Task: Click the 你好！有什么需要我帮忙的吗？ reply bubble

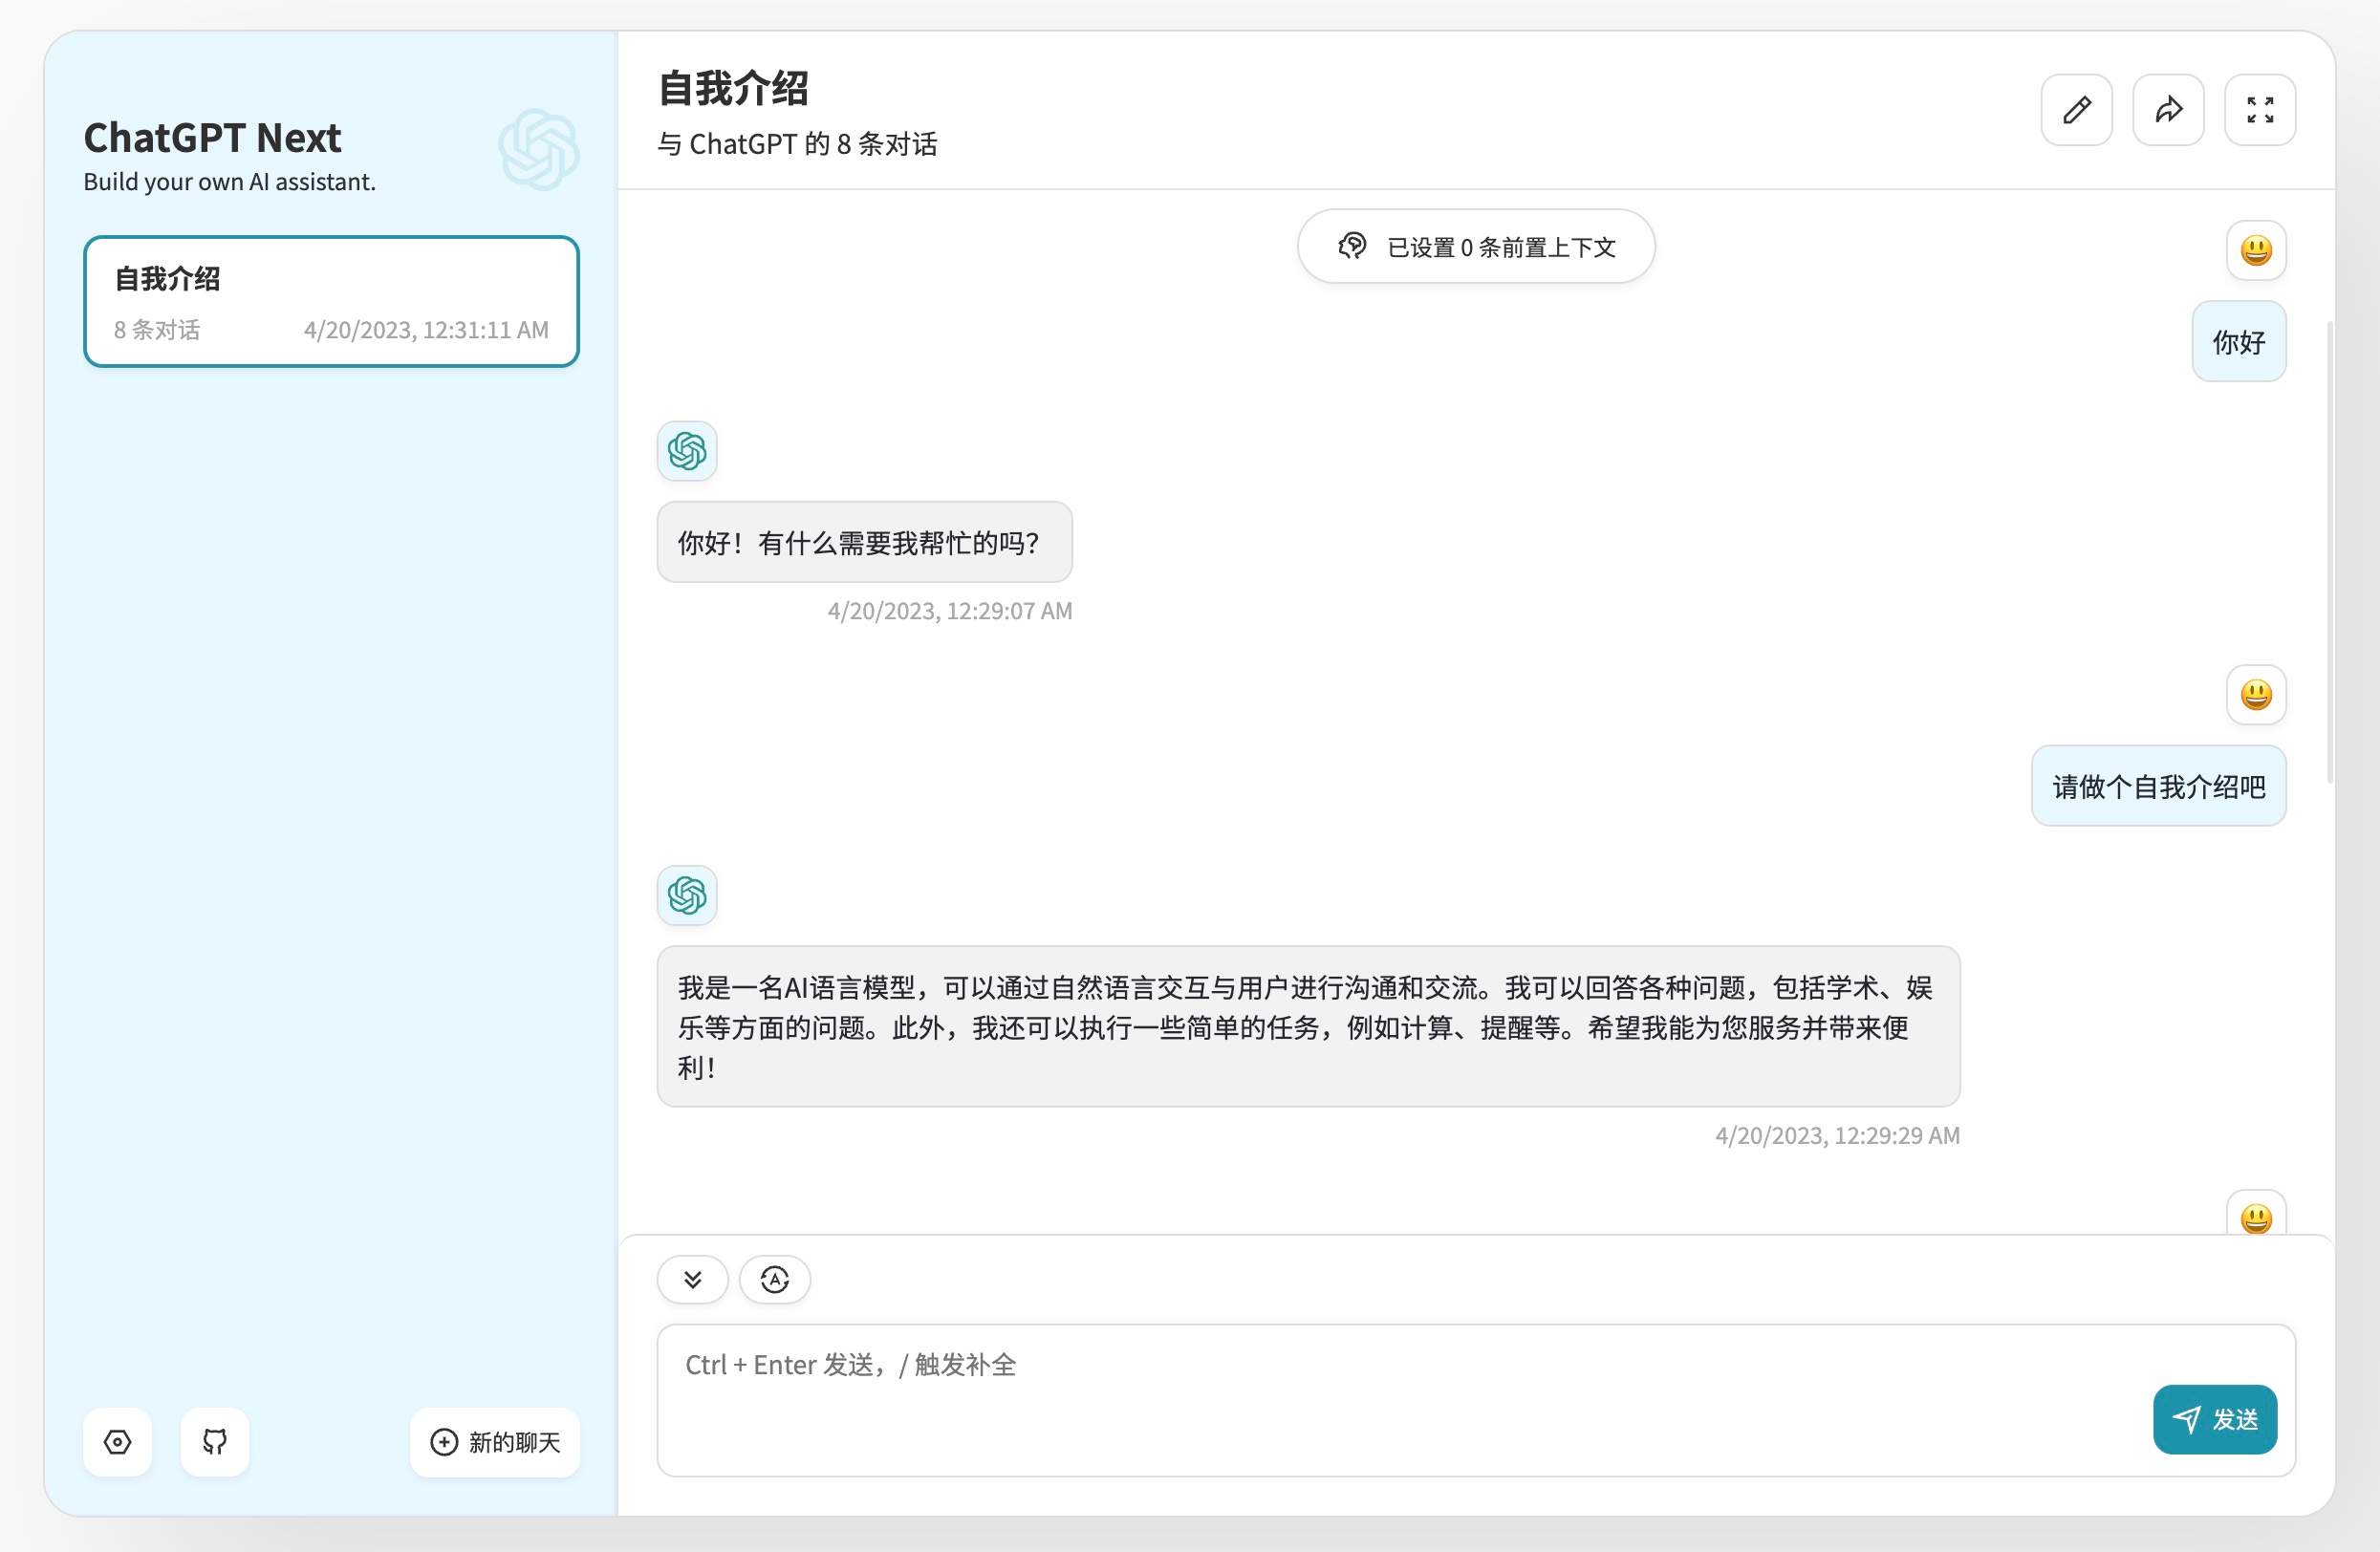Action: click(865, 542)
